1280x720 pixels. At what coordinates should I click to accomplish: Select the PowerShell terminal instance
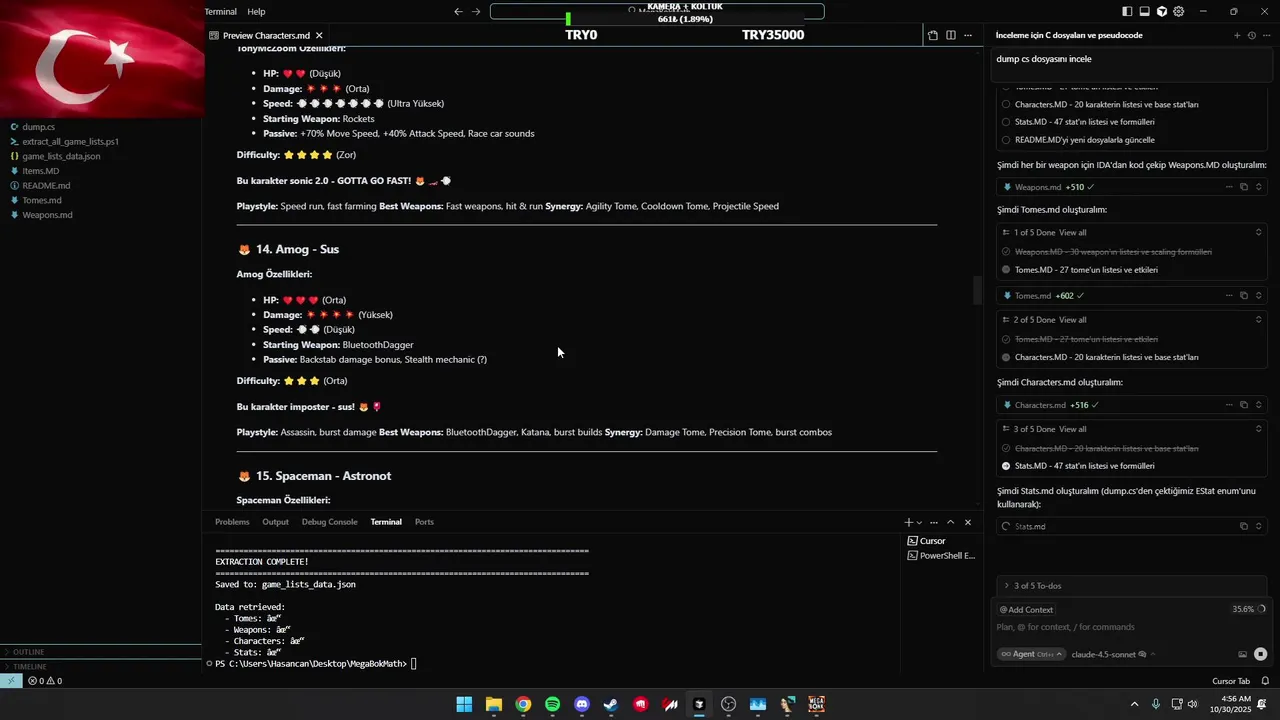click(940, 556)
